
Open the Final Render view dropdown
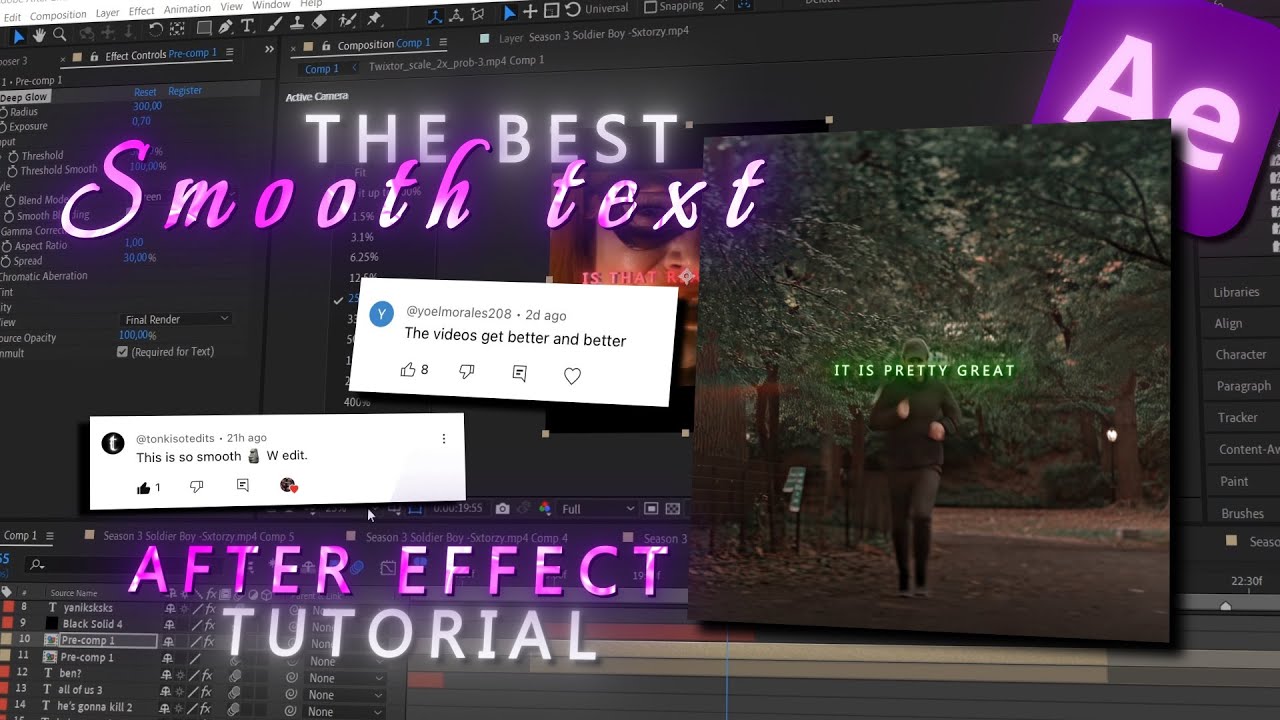(176, 319)
